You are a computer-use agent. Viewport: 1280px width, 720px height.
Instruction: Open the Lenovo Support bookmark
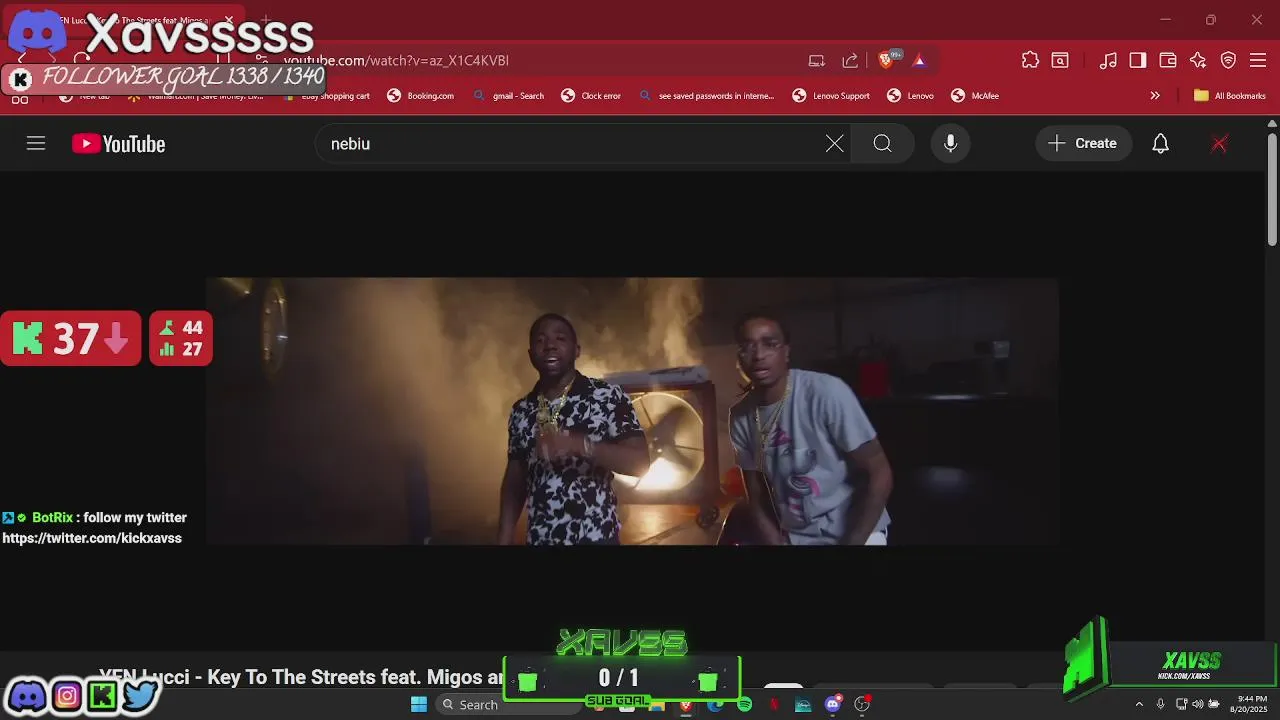[831, 96]
